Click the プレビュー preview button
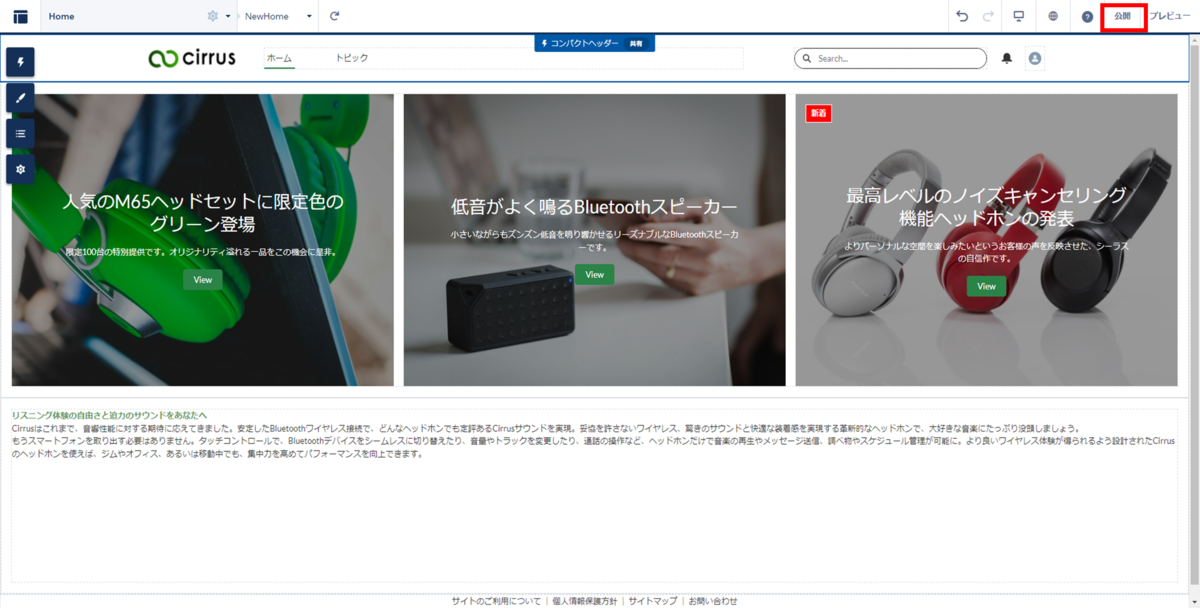This screenshot has width=1200, height=608. 1169,16
